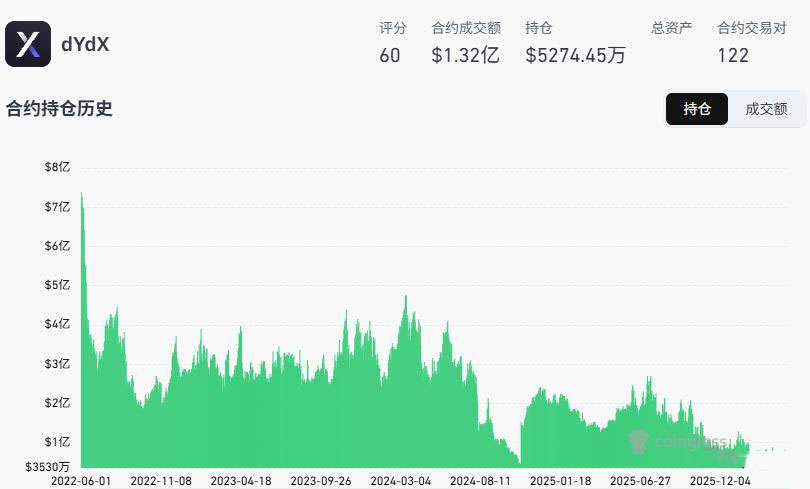The height and width of the screenshot is (489, 810).
Task: Click the dYdX exchange name
Action: 85,44
